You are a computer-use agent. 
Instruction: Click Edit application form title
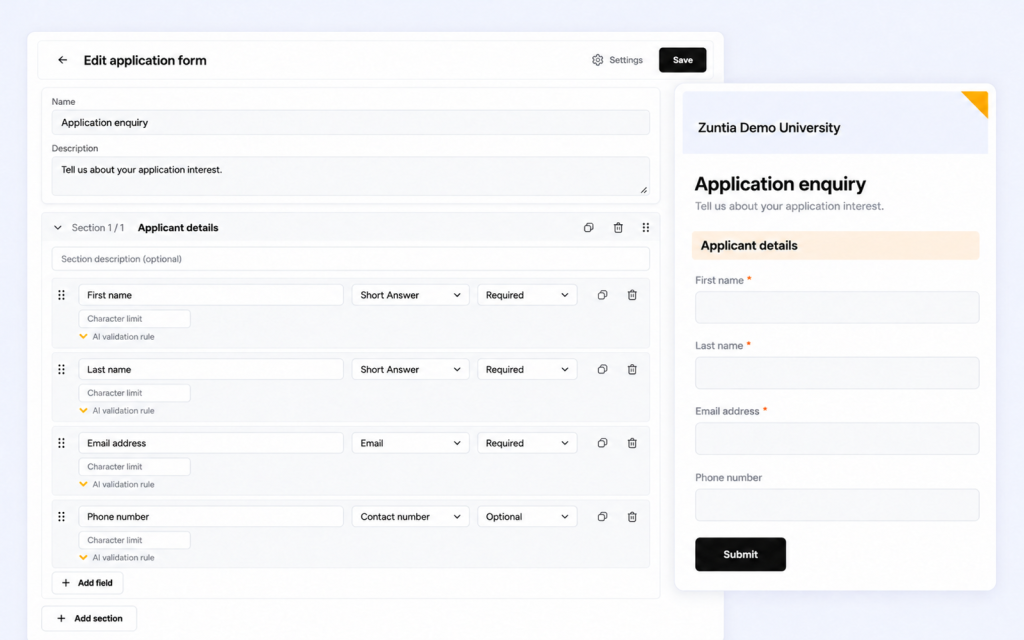click(145, 60)
